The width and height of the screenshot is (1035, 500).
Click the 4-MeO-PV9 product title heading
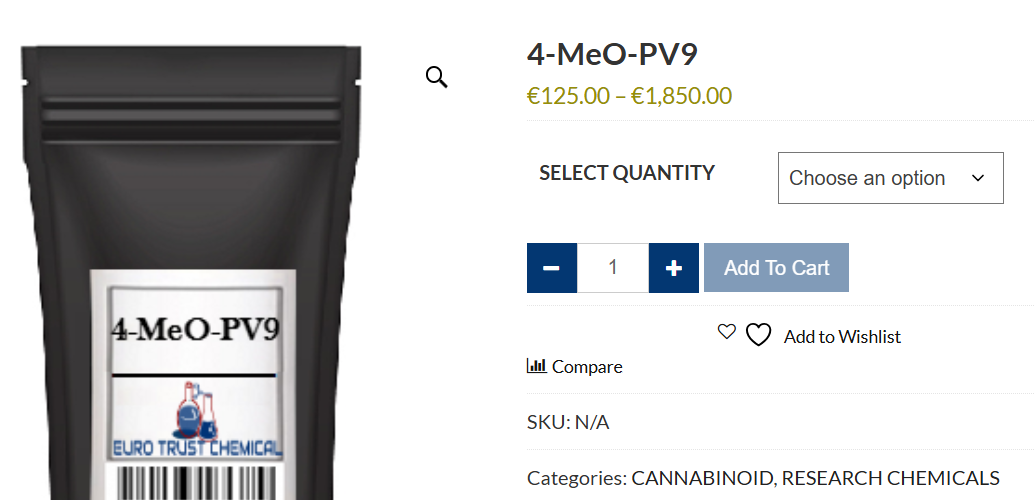612,55
